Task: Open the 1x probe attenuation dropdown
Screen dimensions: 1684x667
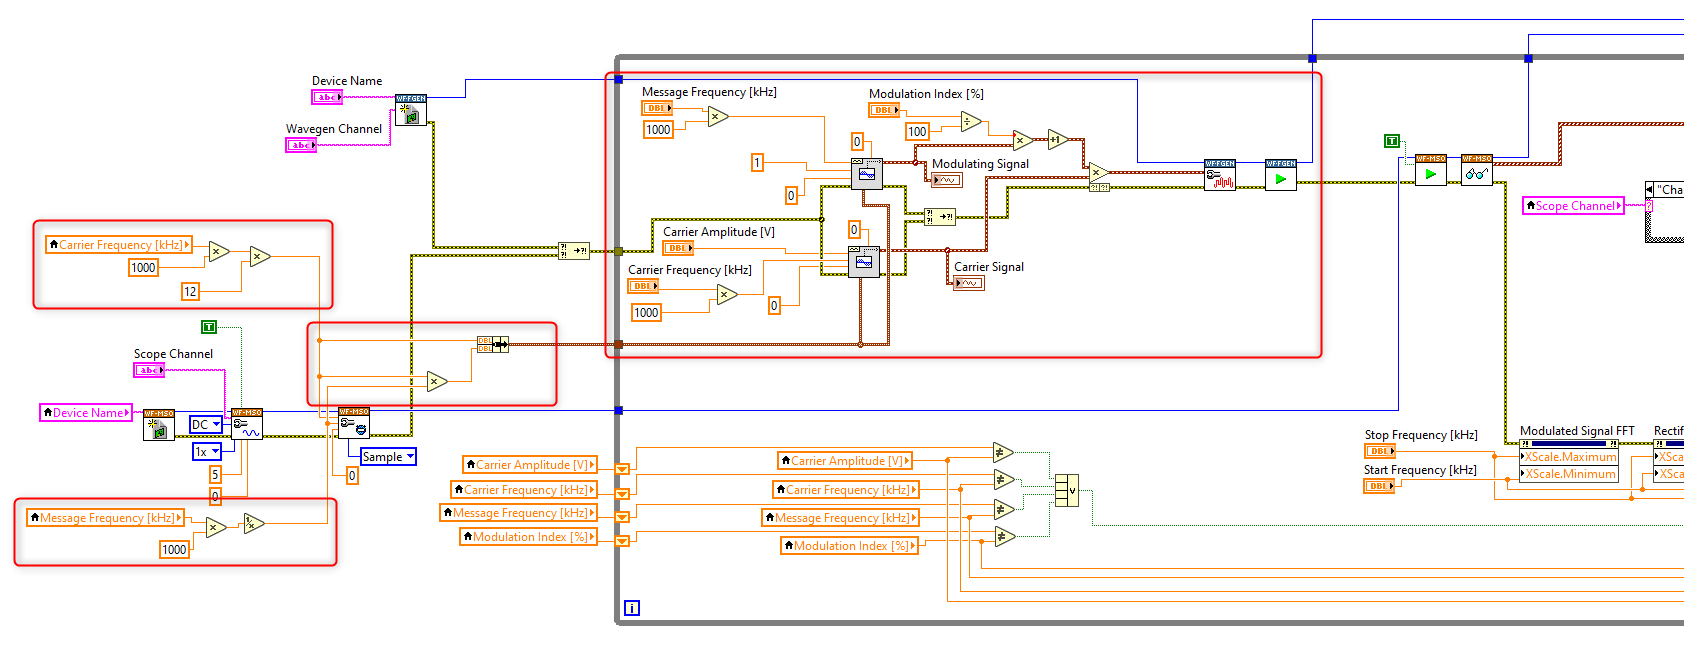Action: click(x=206, y=452)
